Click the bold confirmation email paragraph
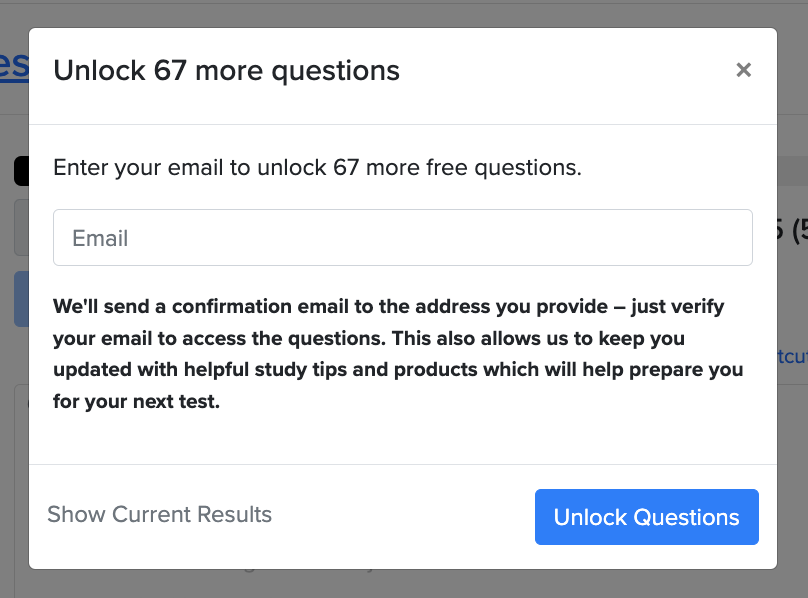Screen dimensions: 808x598 click(398, 354)
